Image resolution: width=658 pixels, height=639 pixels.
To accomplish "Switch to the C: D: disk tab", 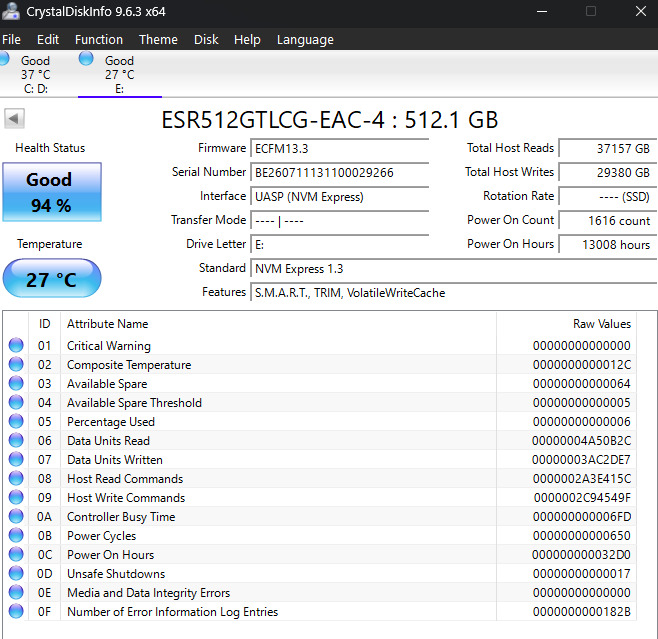I will tap(35, 74).
